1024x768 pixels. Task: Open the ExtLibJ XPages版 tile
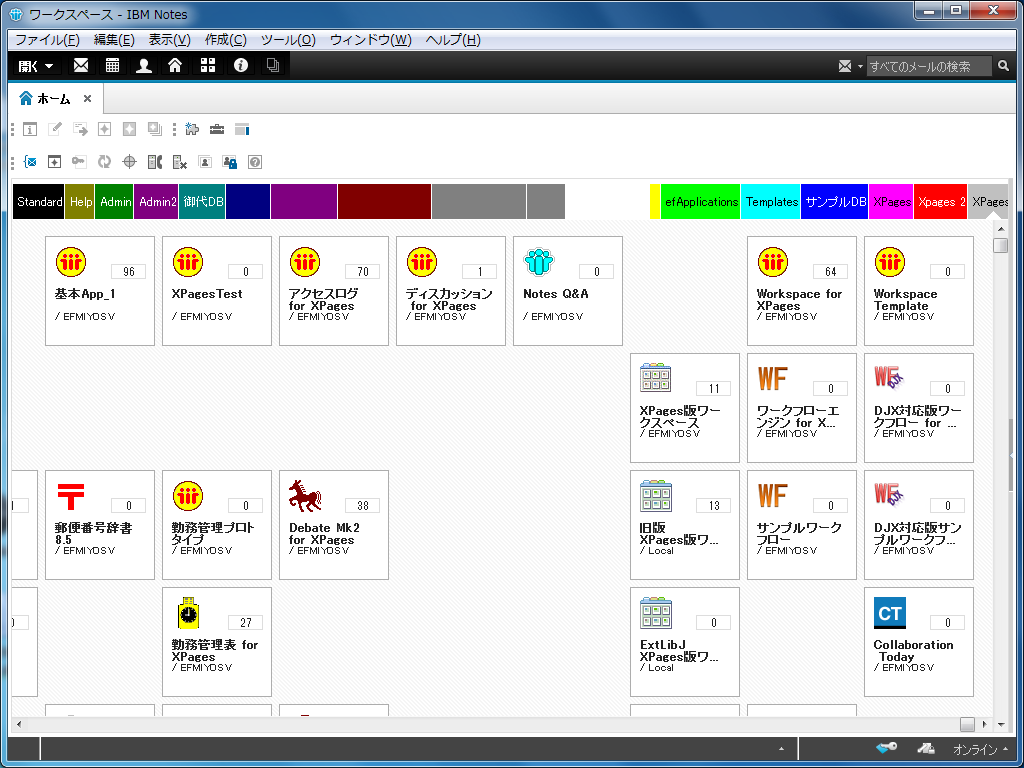pyautogui.click(x=685, y=641)
